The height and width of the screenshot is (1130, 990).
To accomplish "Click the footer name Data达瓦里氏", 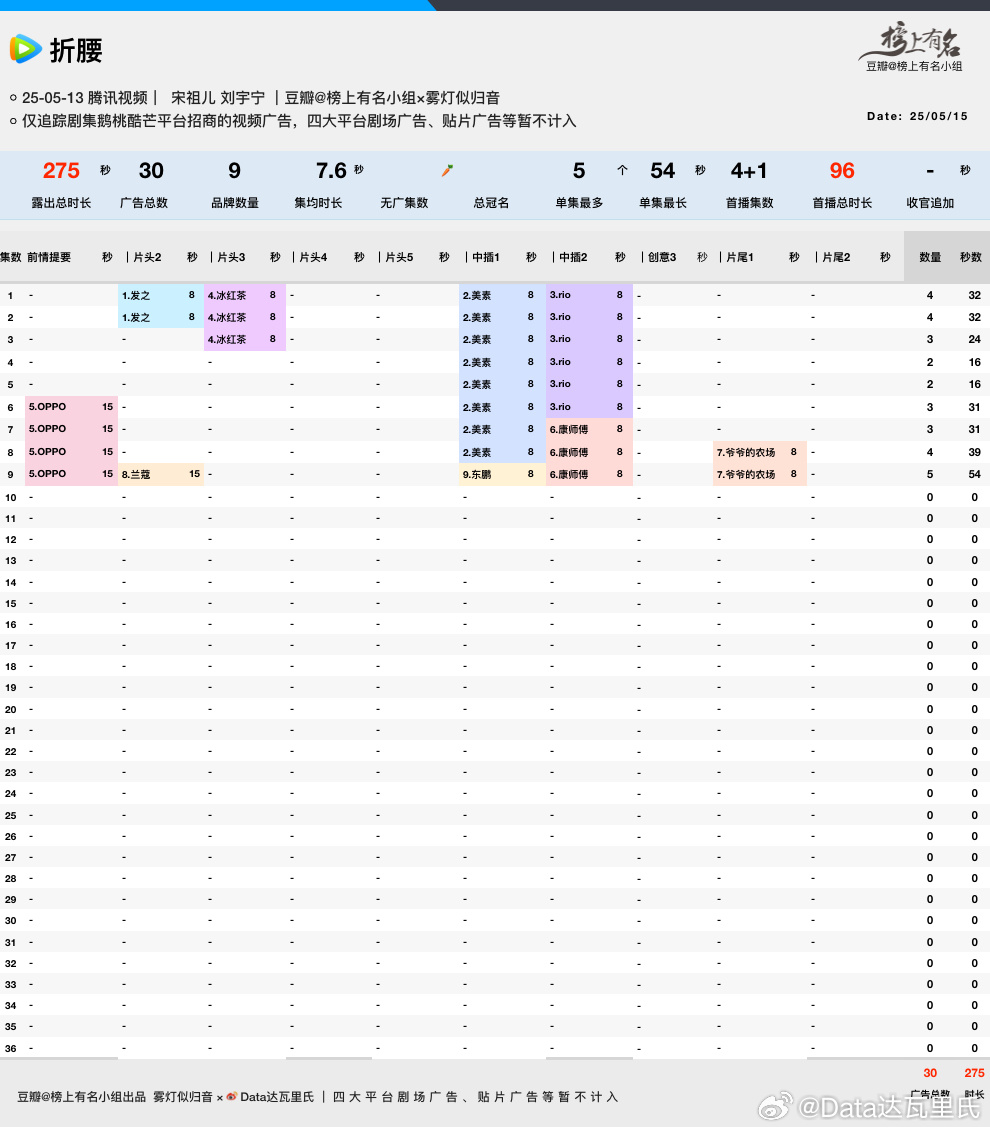I will point(277,1097).
